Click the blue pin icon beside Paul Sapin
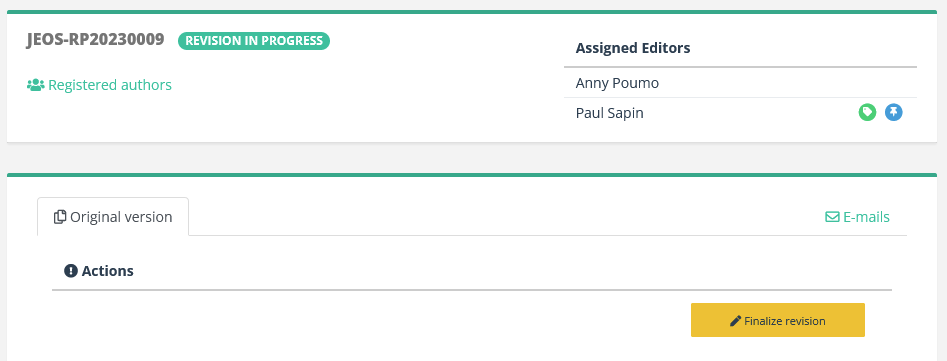947x361 pixels. coord(894,112)
